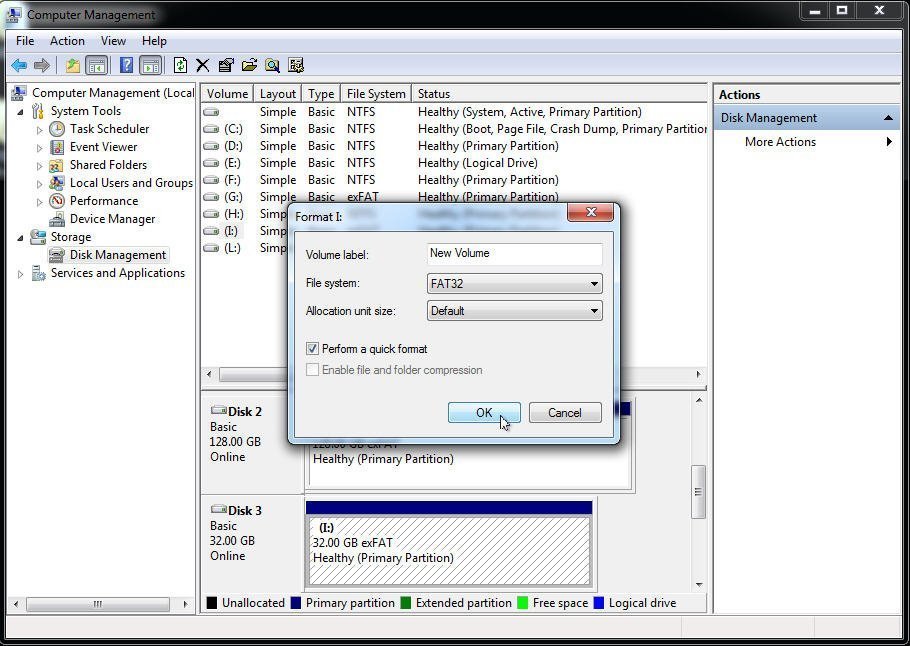
Task: Click the green Refresh toolbar icon
Action: [x=180, y=65]
